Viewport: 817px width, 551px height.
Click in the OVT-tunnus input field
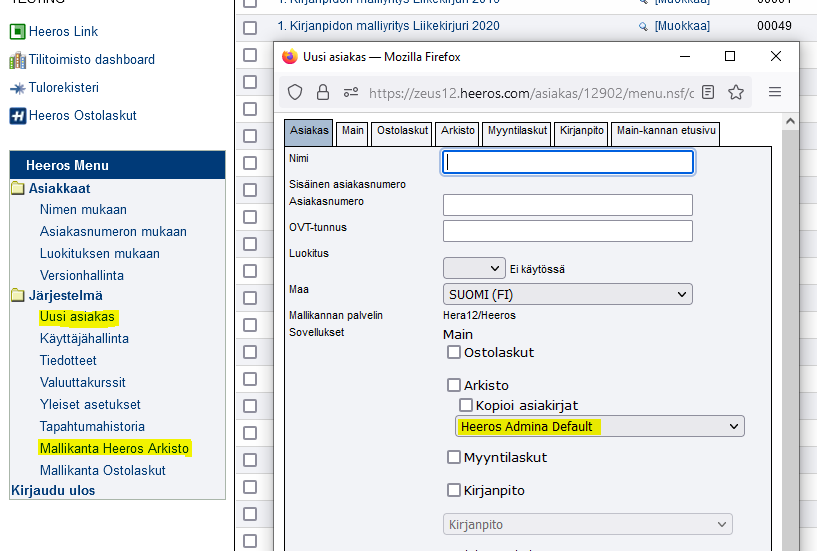(x=567, y=231)
